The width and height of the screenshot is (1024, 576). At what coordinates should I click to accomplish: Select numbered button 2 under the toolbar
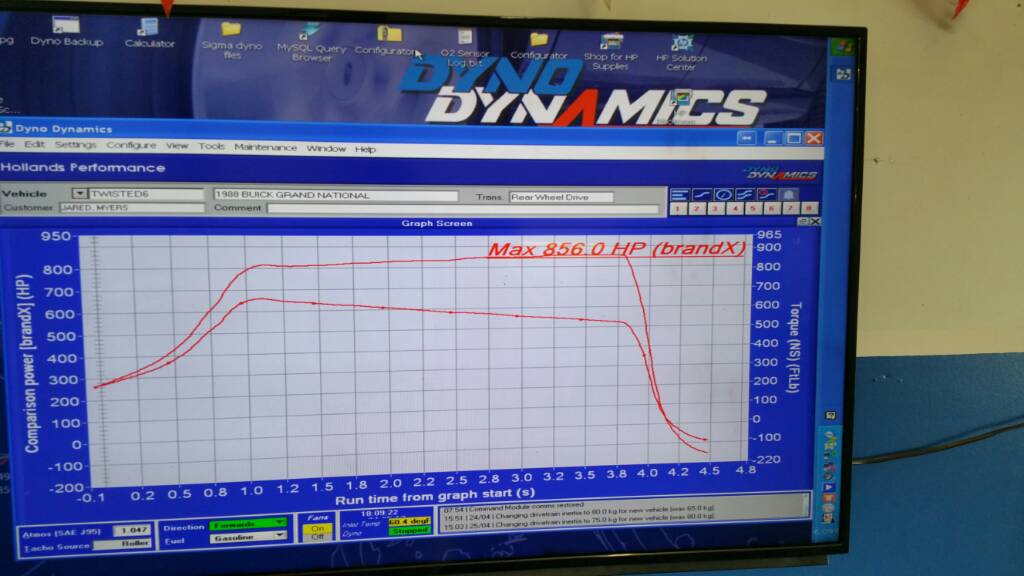point(696,208)
